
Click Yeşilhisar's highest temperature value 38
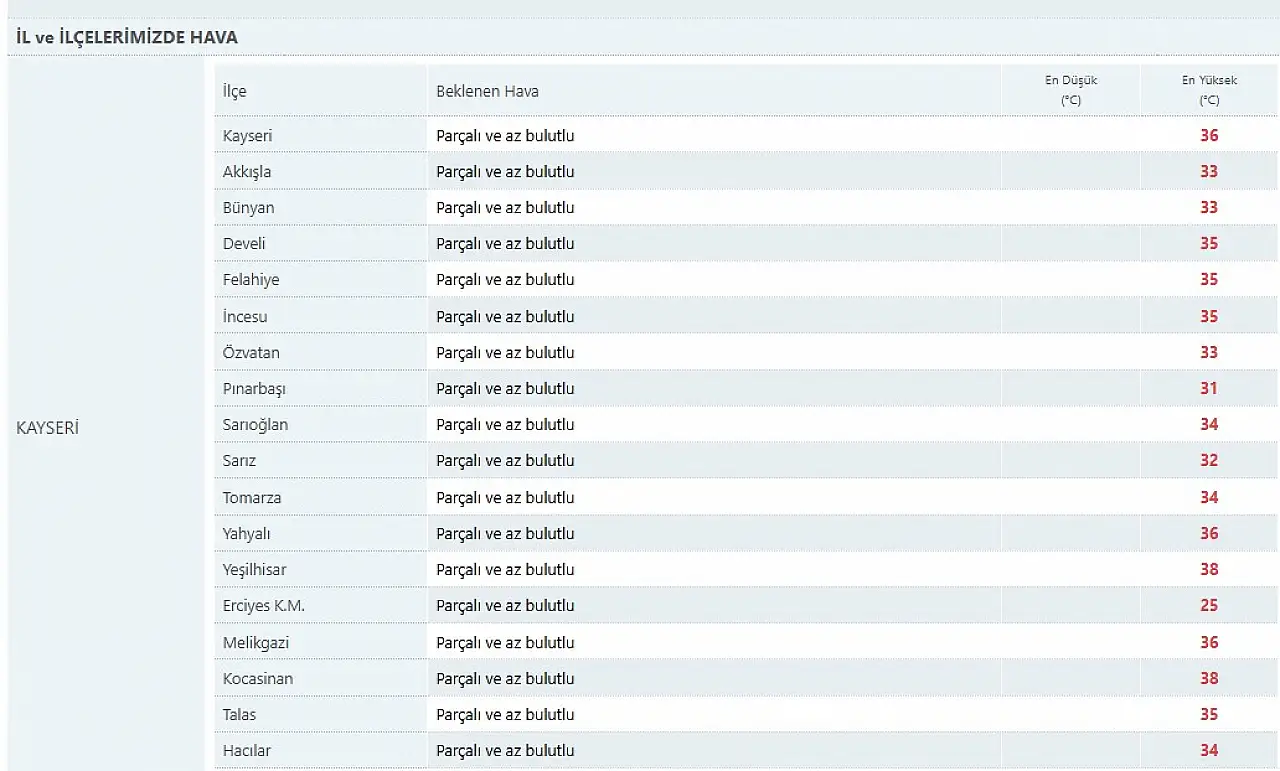[x=1209, y=569]
